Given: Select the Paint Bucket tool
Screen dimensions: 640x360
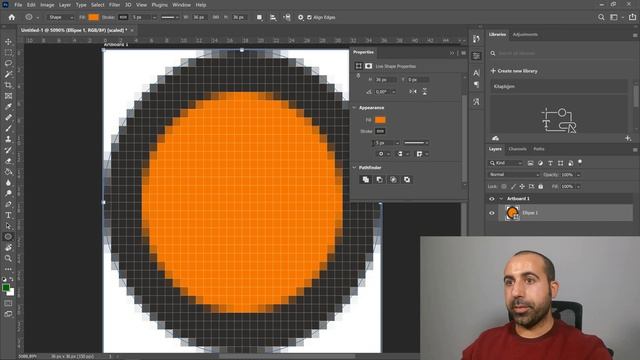Looking at the screenshot, I should pyautogui.click(x=8, y=171).
